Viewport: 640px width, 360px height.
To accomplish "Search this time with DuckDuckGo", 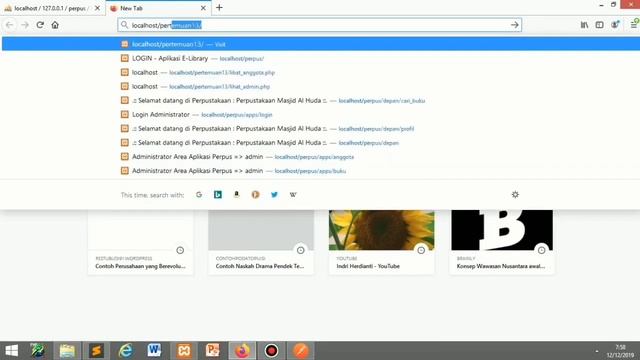I will [256, 195].
